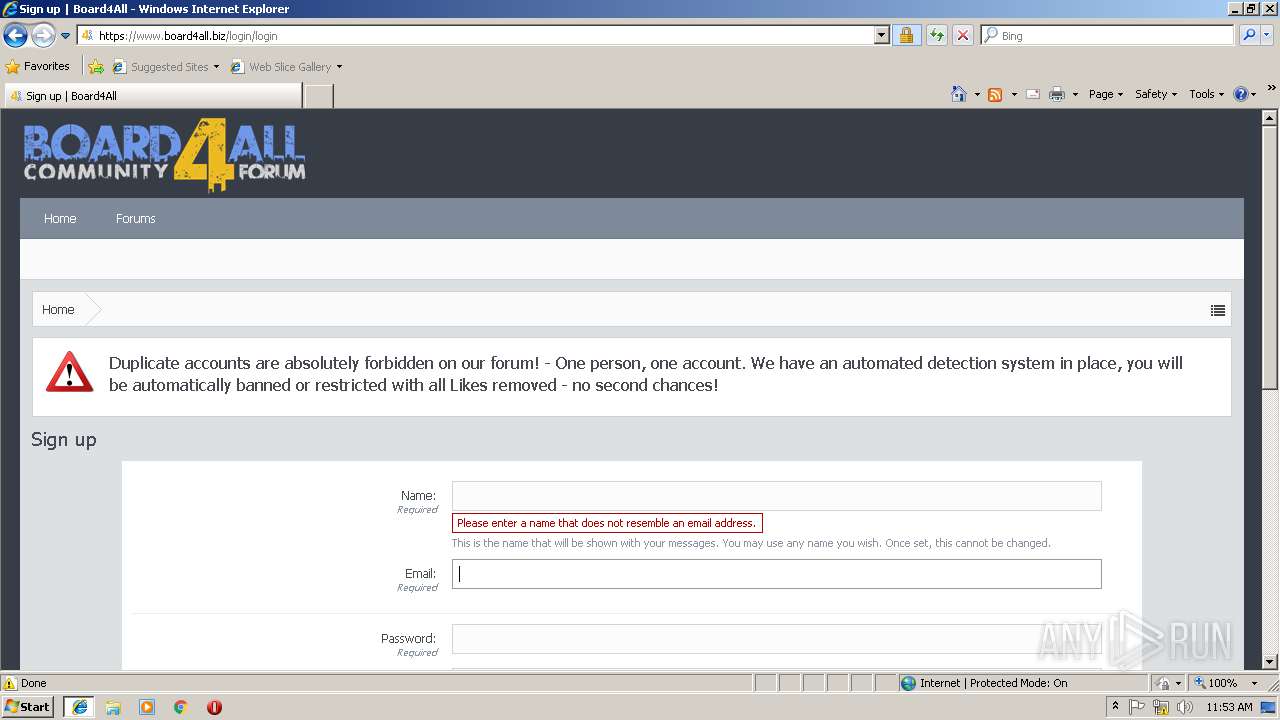Open recent pages dropdown arrow
Screen dimensions: 1280x720
coord(66,36)
